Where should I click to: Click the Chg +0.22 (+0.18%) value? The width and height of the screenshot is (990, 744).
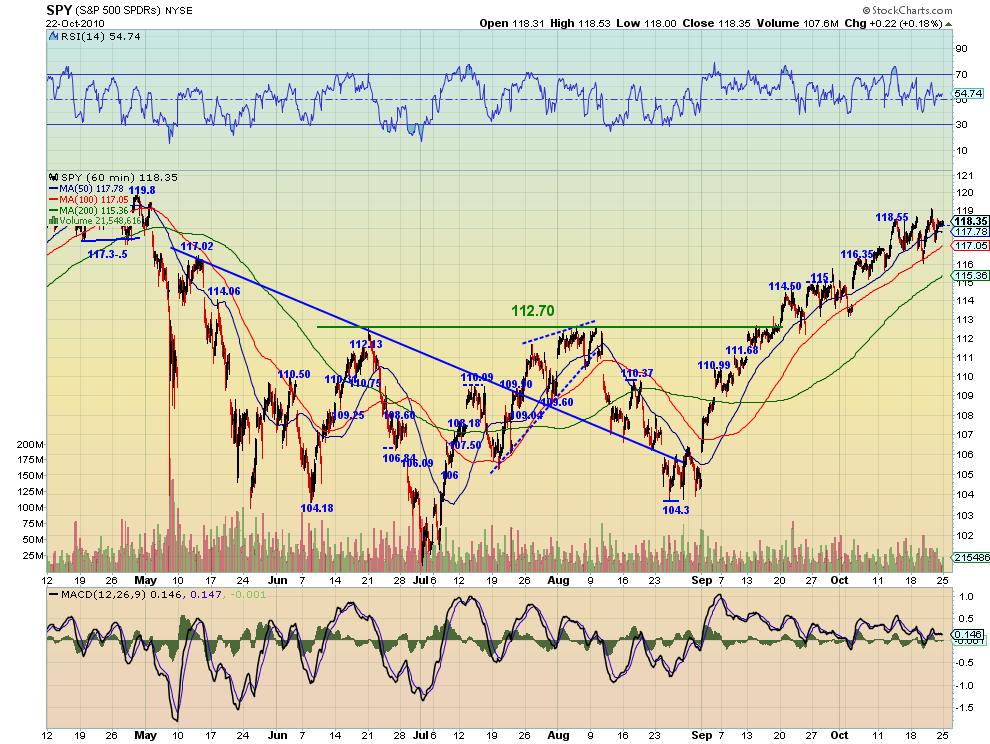click(893, 23)
